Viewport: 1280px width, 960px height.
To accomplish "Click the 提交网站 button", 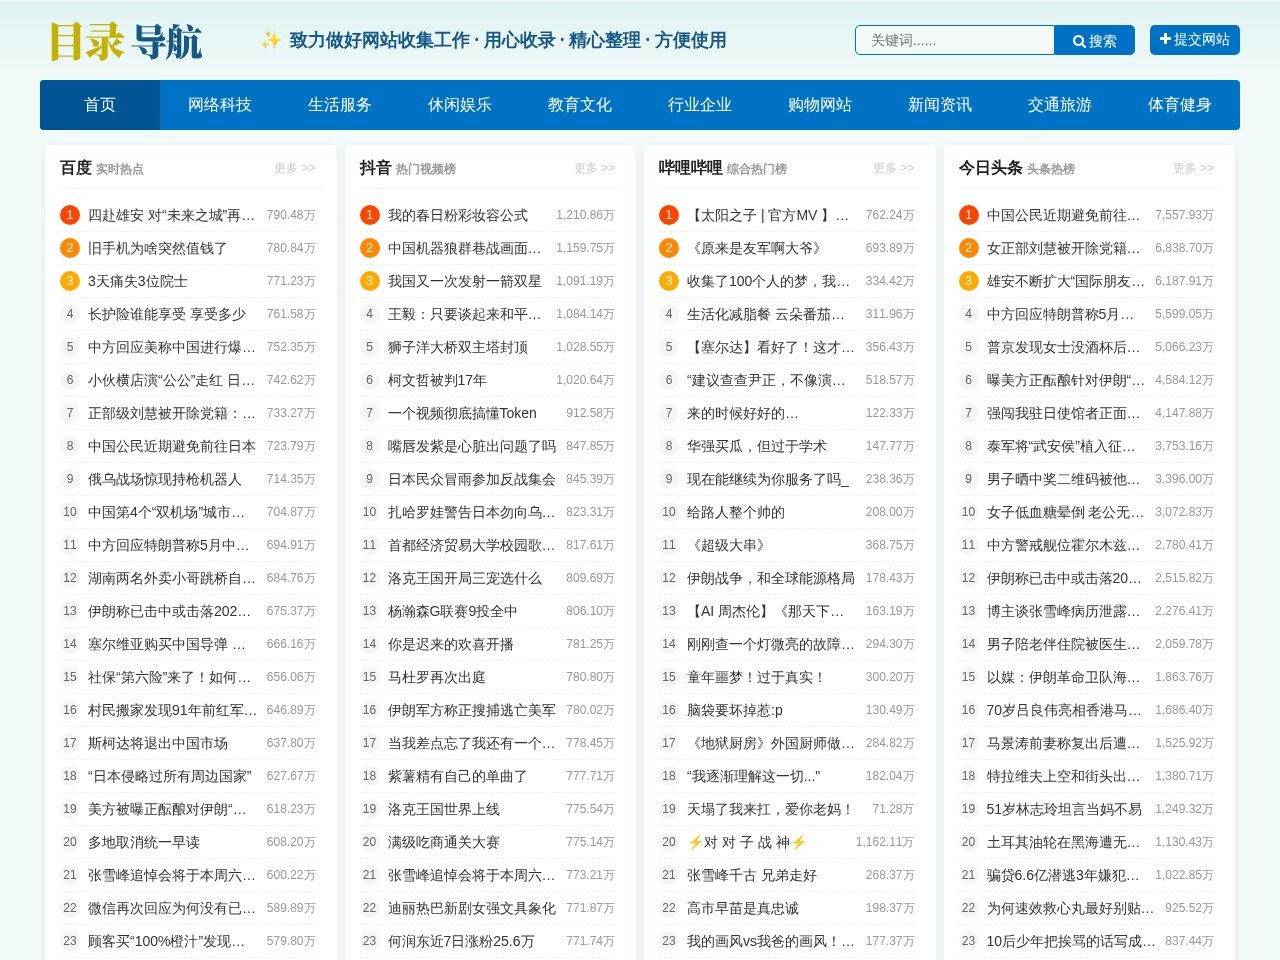I will (x=1194, y=40).
